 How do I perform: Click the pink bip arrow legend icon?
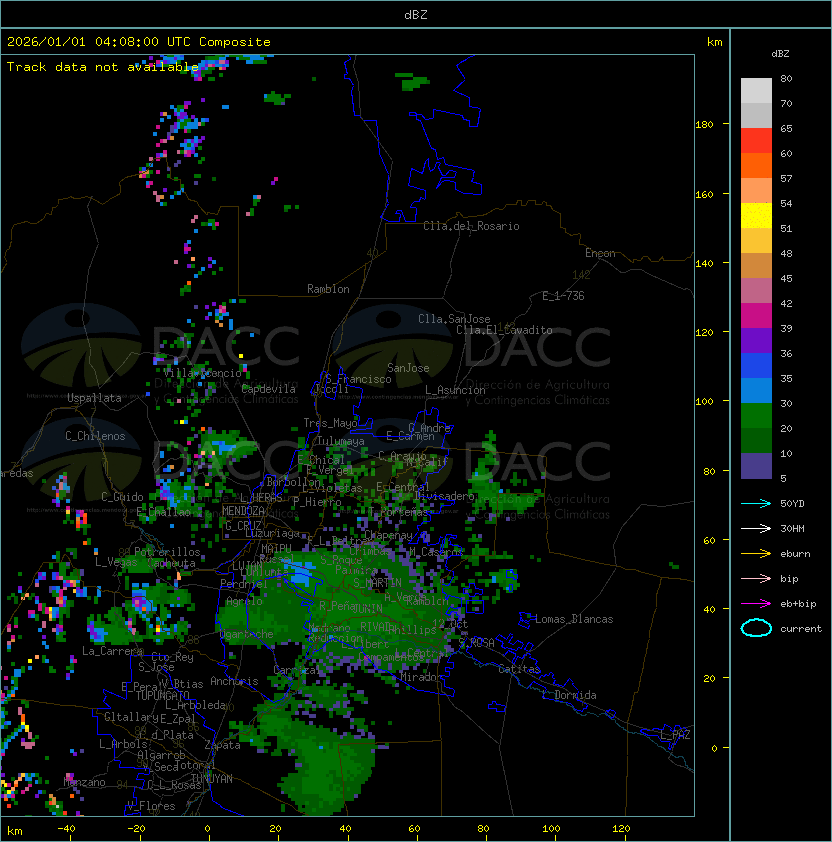(x=756, y=578)
